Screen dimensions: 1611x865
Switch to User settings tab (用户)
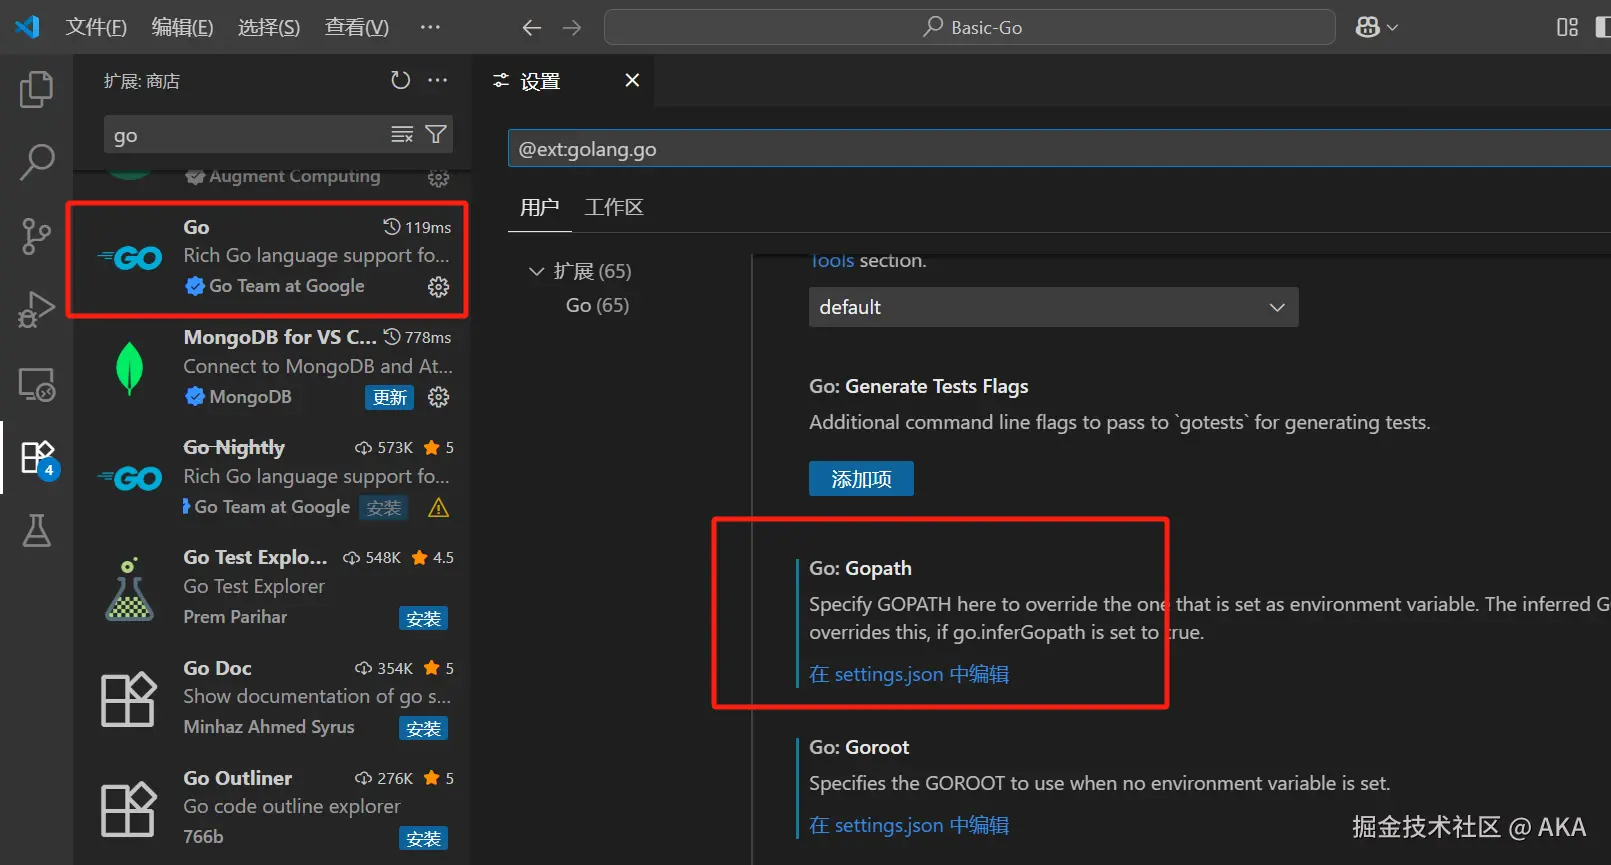point(539,207)
